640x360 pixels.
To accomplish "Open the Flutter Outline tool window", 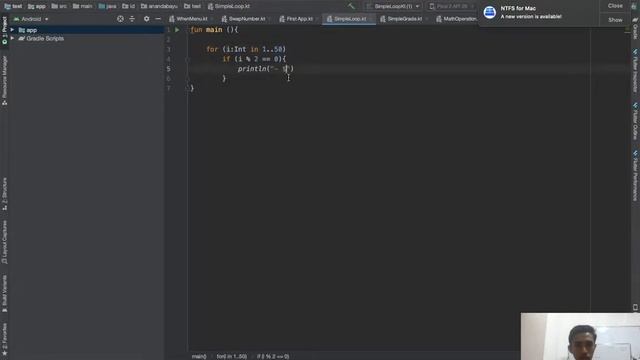I will pos(635,122).
